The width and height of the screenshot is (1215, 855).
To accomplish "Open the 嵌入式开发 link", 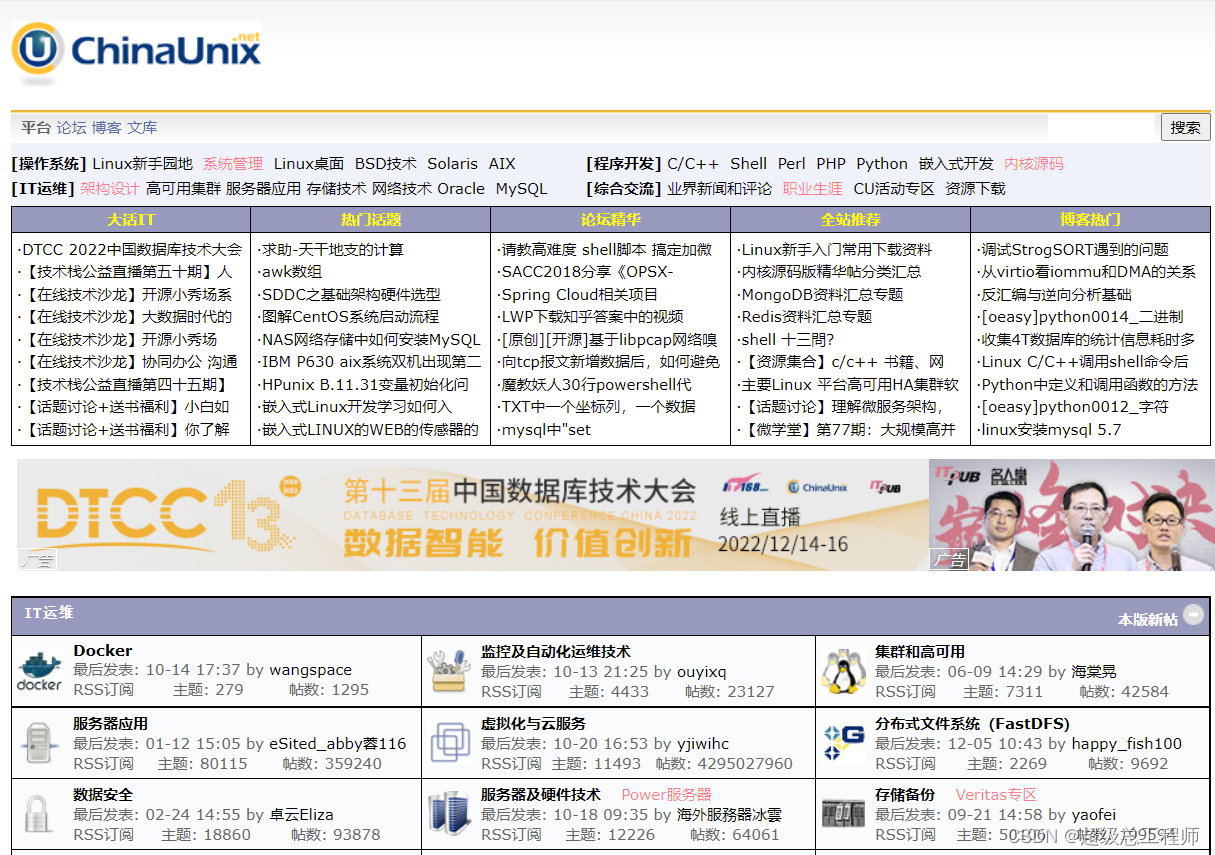I will 956,164.
